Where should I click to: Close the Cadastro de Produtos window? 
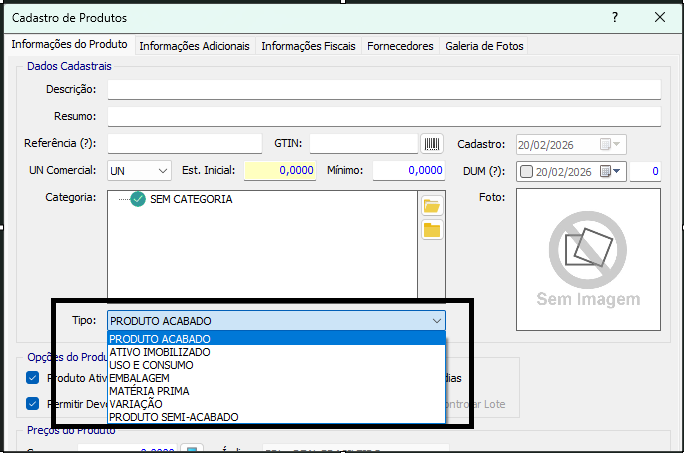click(x=660, y=17)
